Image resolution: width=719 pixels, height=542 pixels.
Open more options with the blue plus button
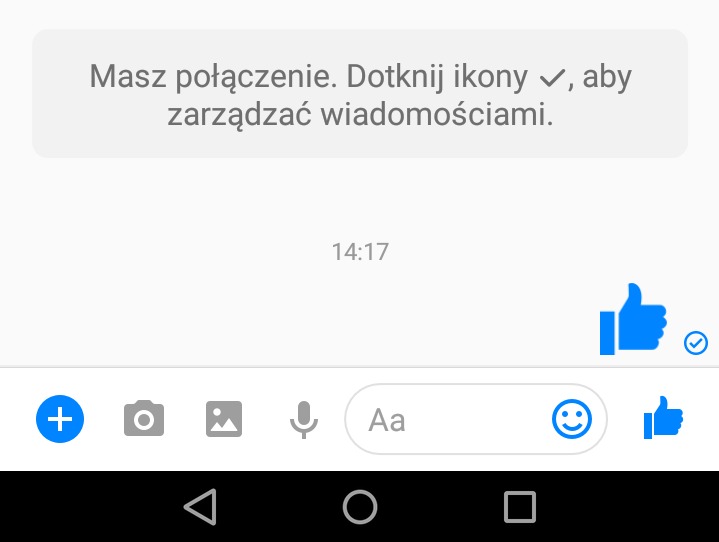pos(60,419)
